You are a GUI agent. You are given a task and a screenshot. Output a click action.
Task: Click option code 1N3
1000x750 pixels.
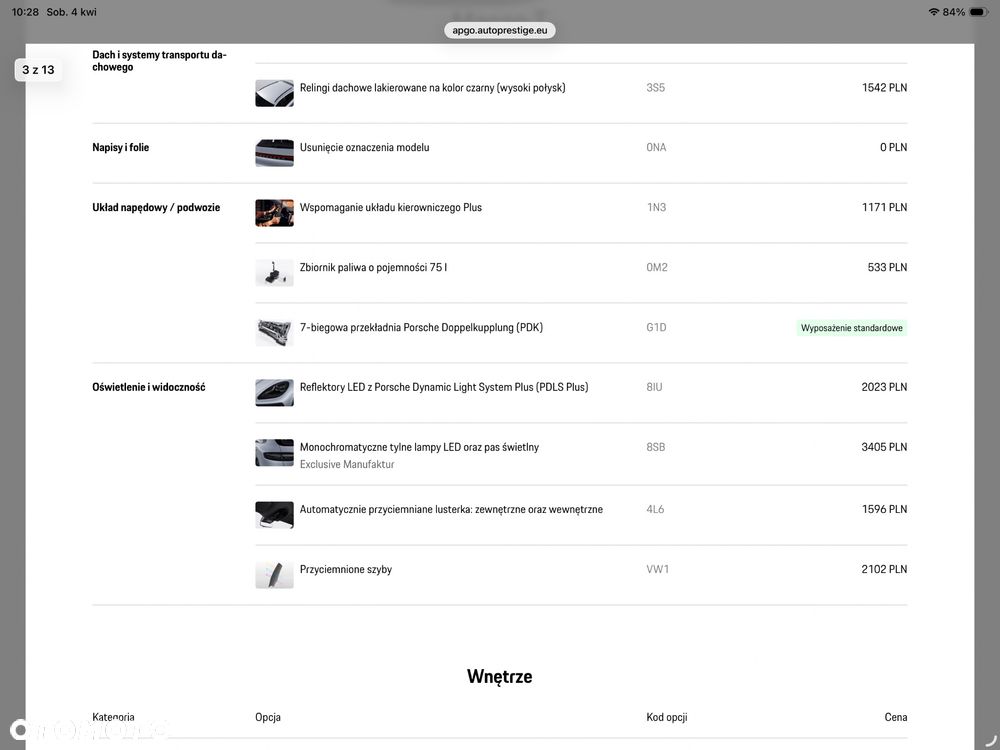[656, 207]
